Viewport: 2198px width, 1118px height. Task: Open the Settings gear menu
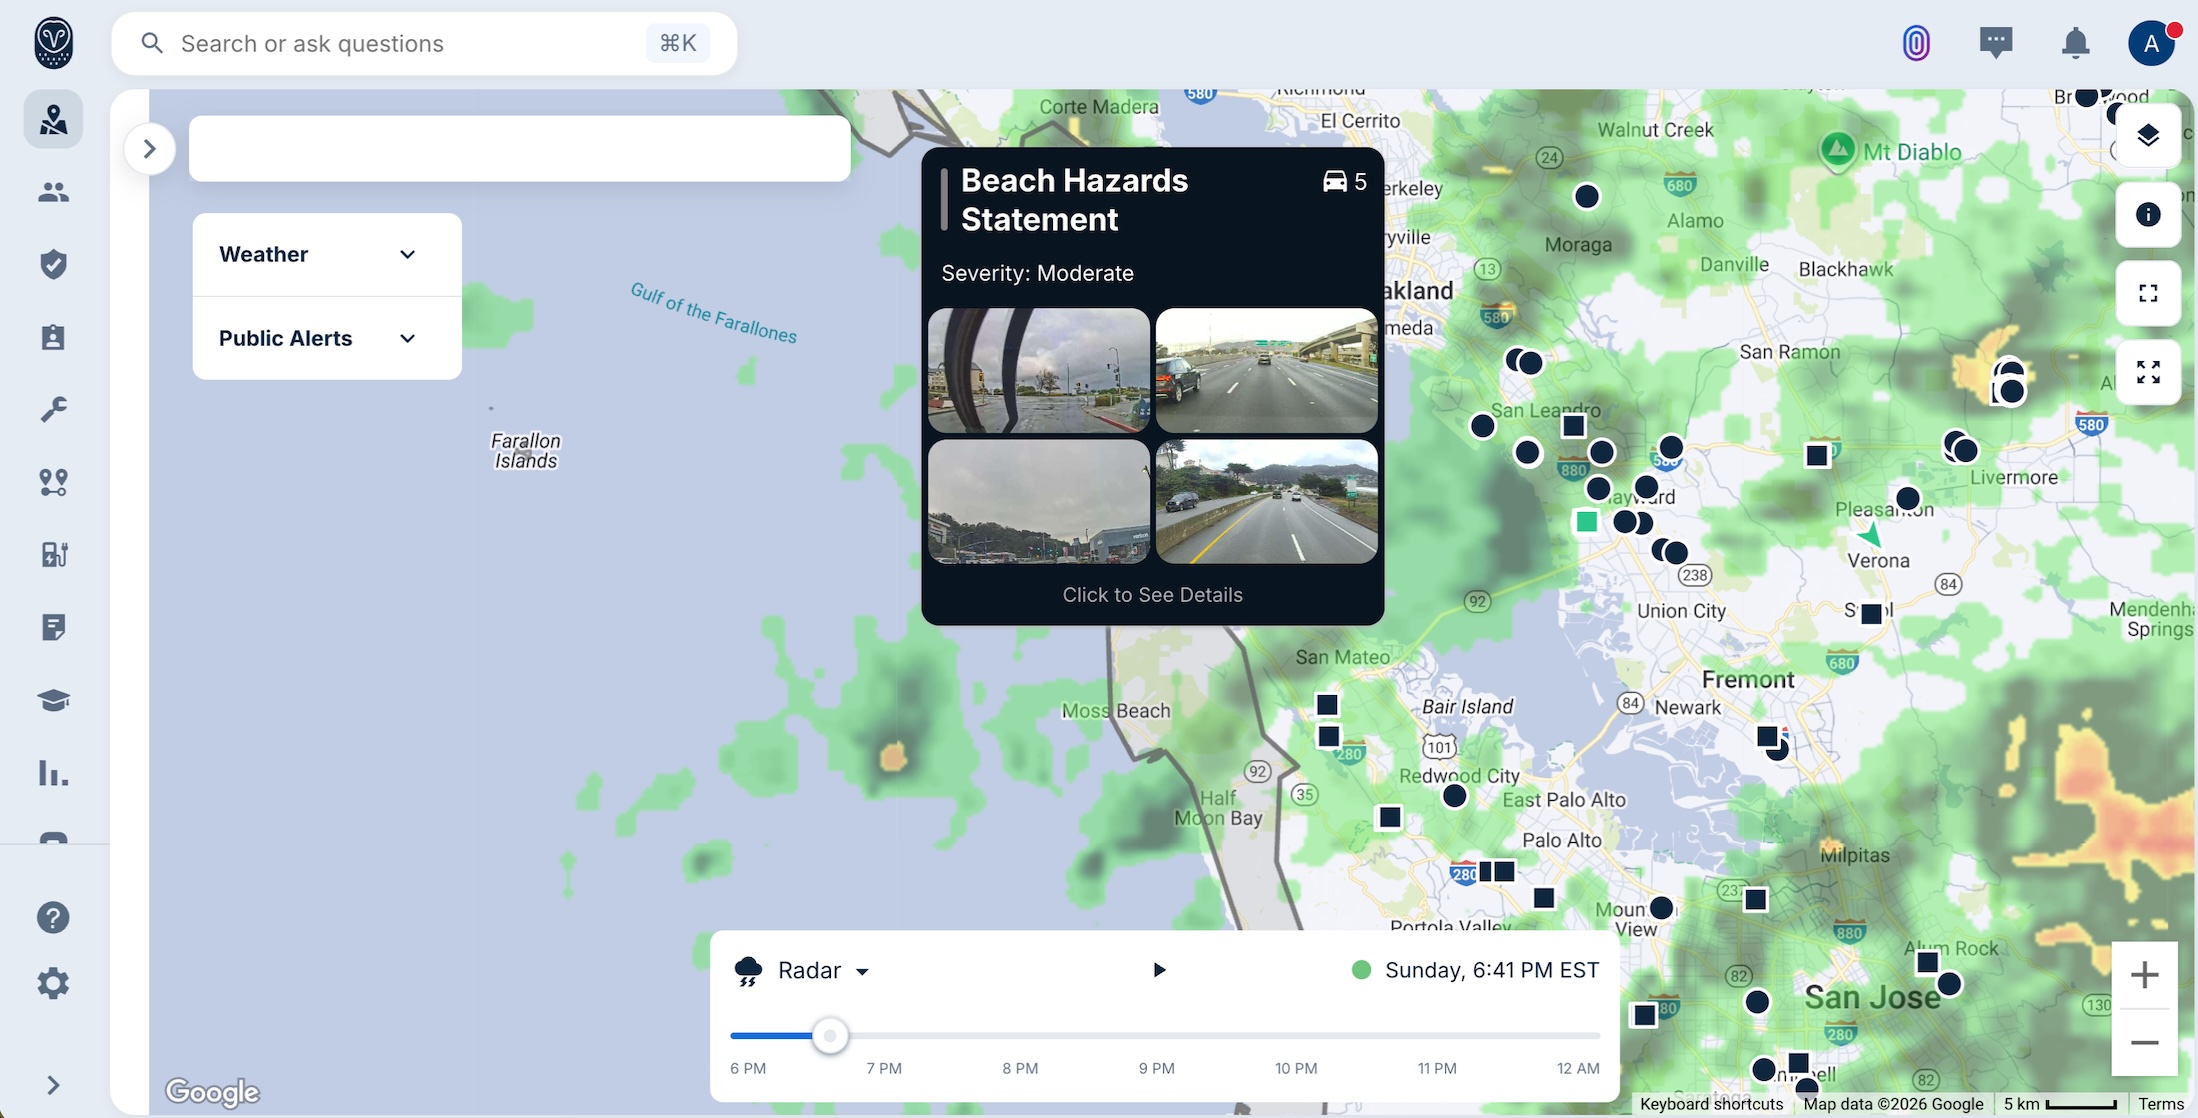coord(52,983)
